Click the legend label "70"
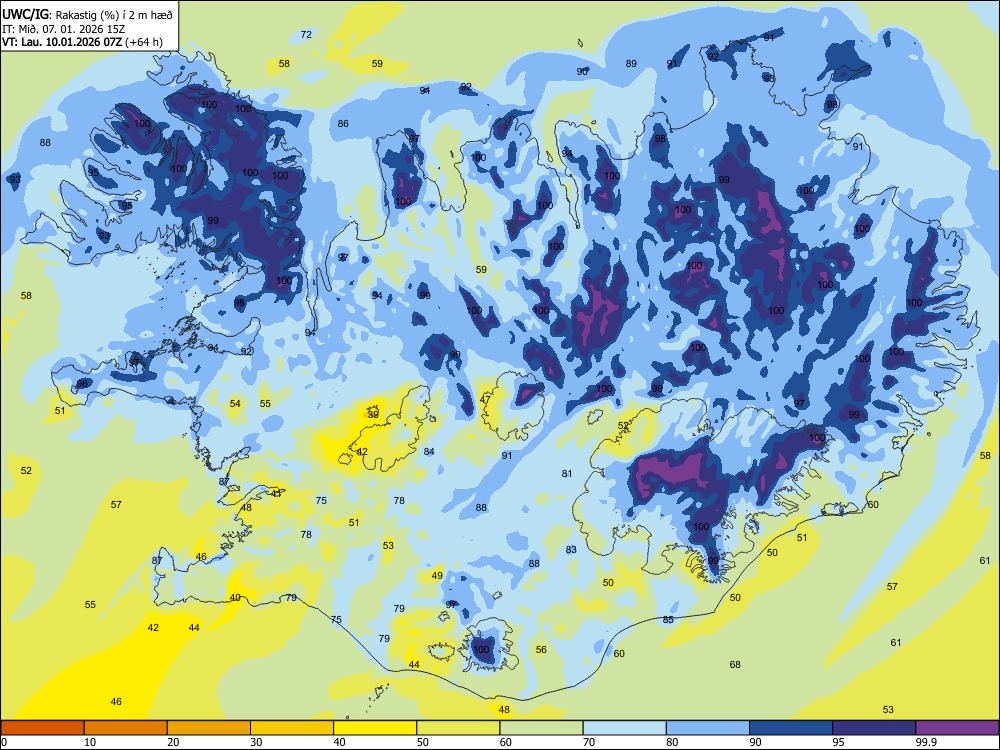Image resolution: width=1000 pixels, height=750 pixels. 589,742
